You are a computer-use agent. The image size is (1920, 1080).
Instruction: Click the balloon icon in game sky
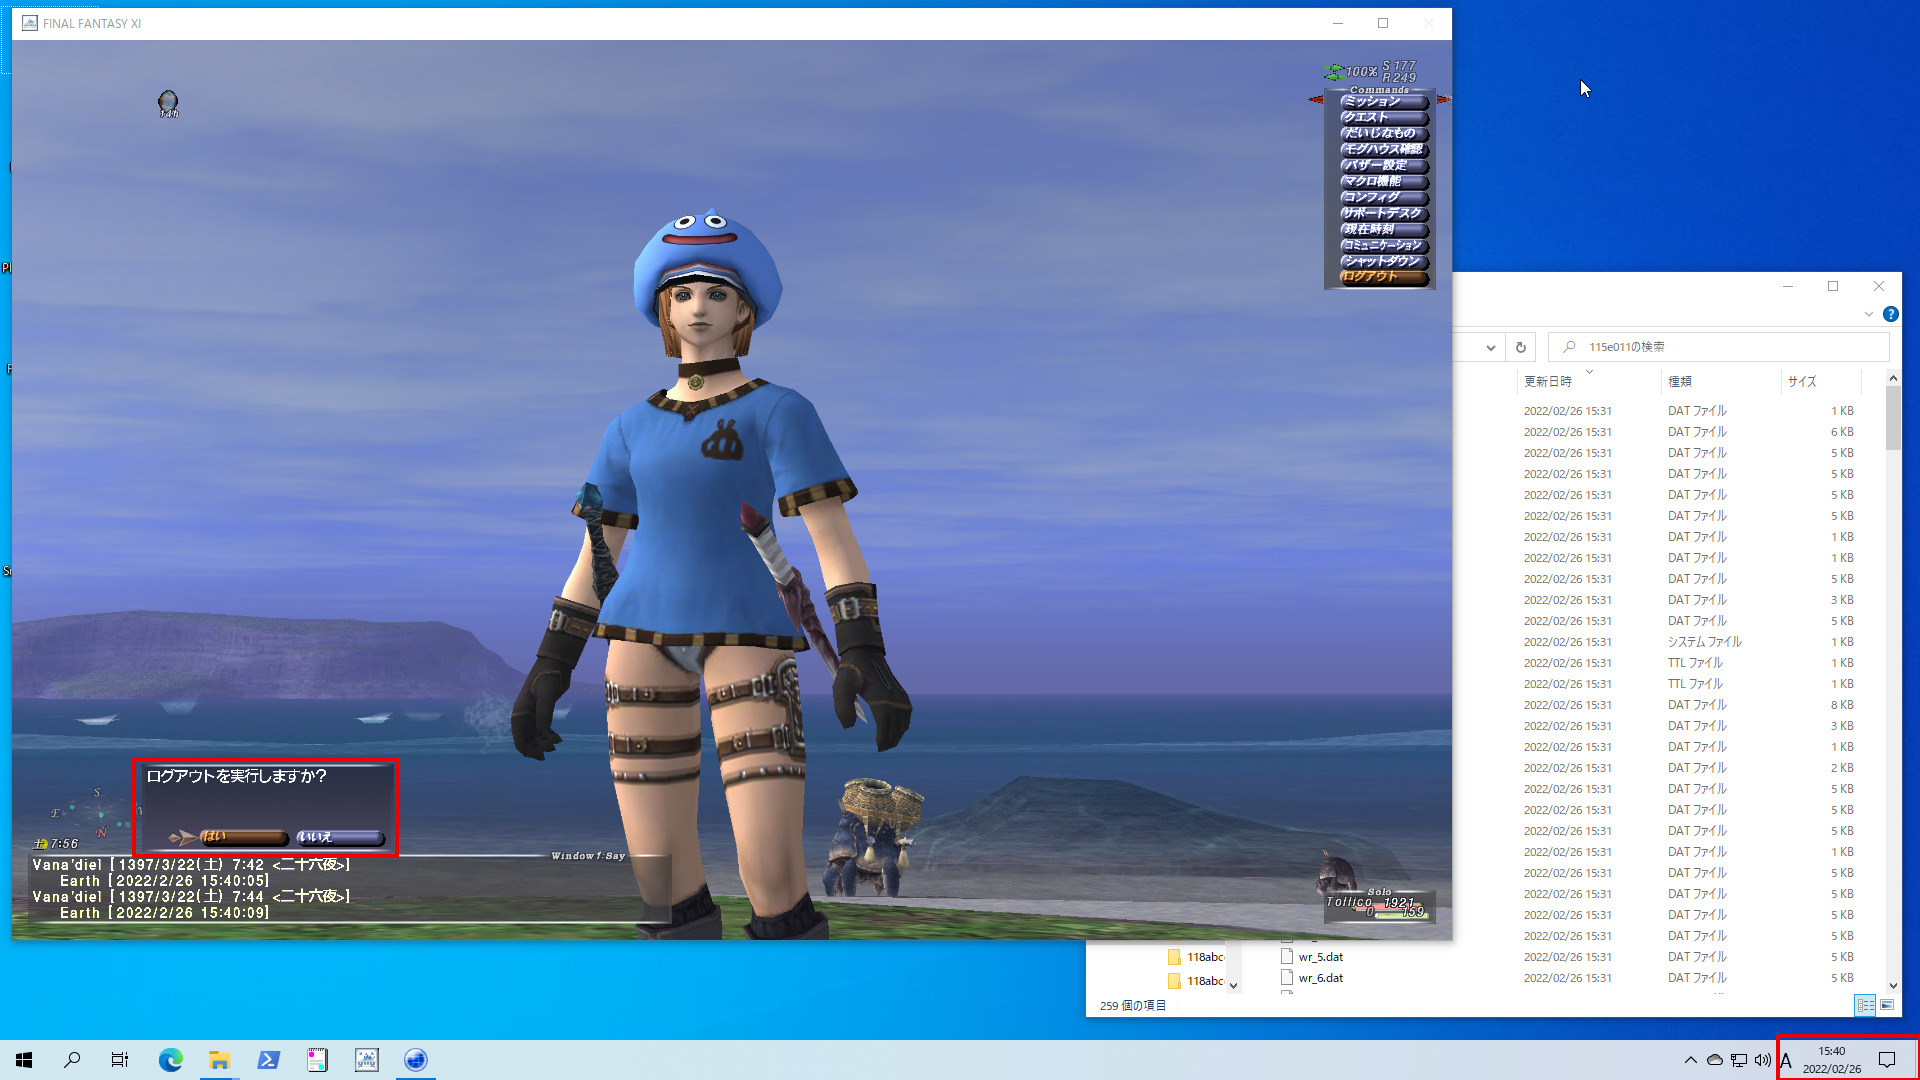click(x=168, y=103)
